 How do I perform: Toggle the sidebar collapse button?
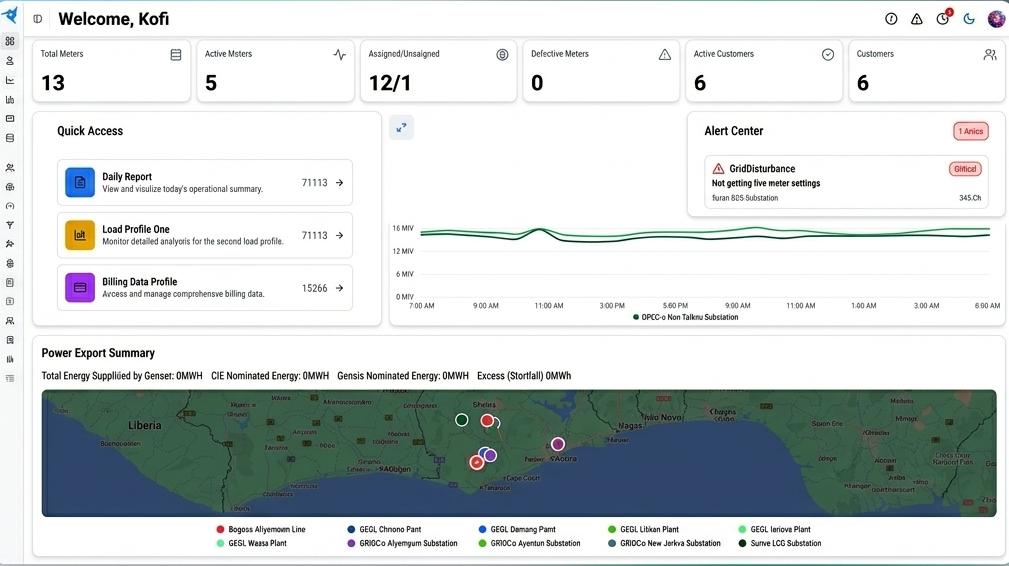pyautogui.click(x=38, y=19)
